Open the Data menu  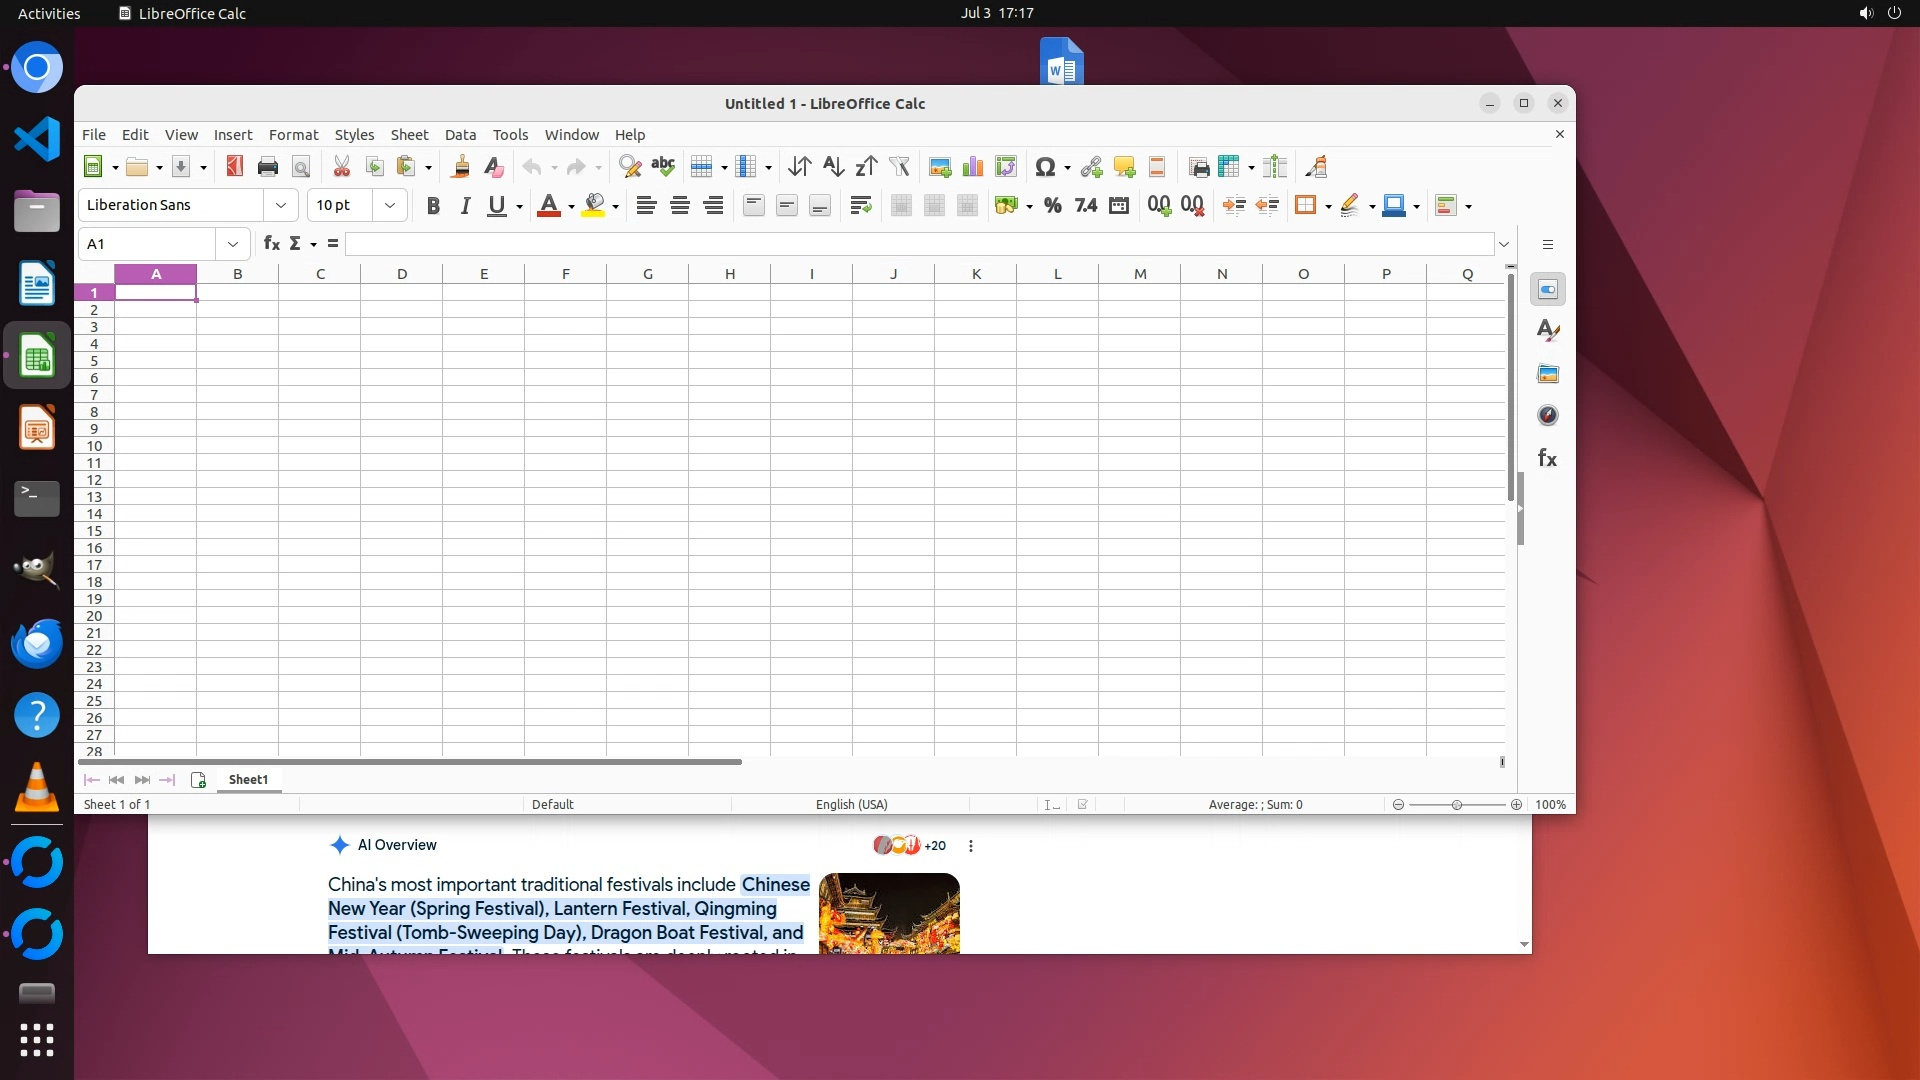pos(460,135)
